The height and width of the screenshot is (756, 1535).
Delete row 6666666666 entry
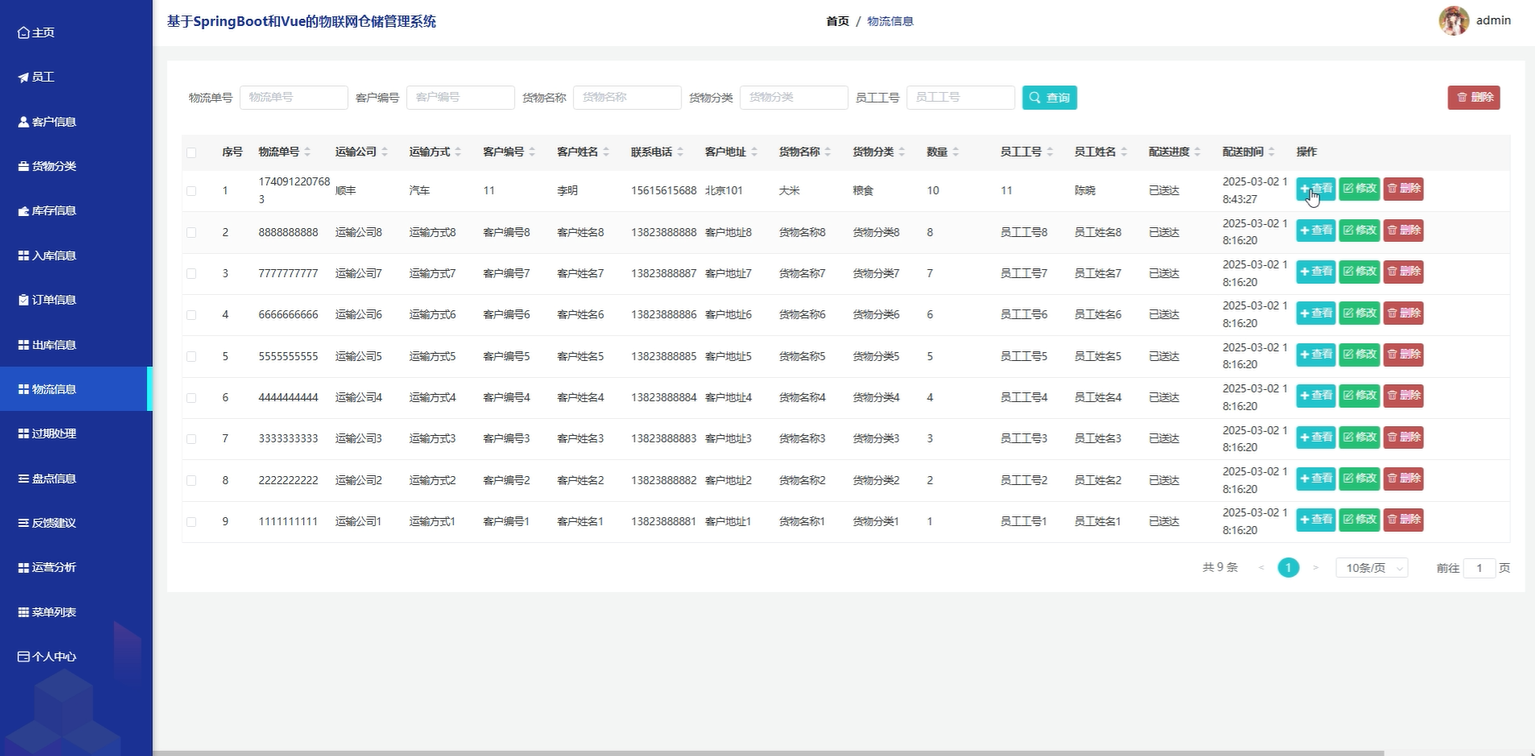click(x=1403, y=313)
